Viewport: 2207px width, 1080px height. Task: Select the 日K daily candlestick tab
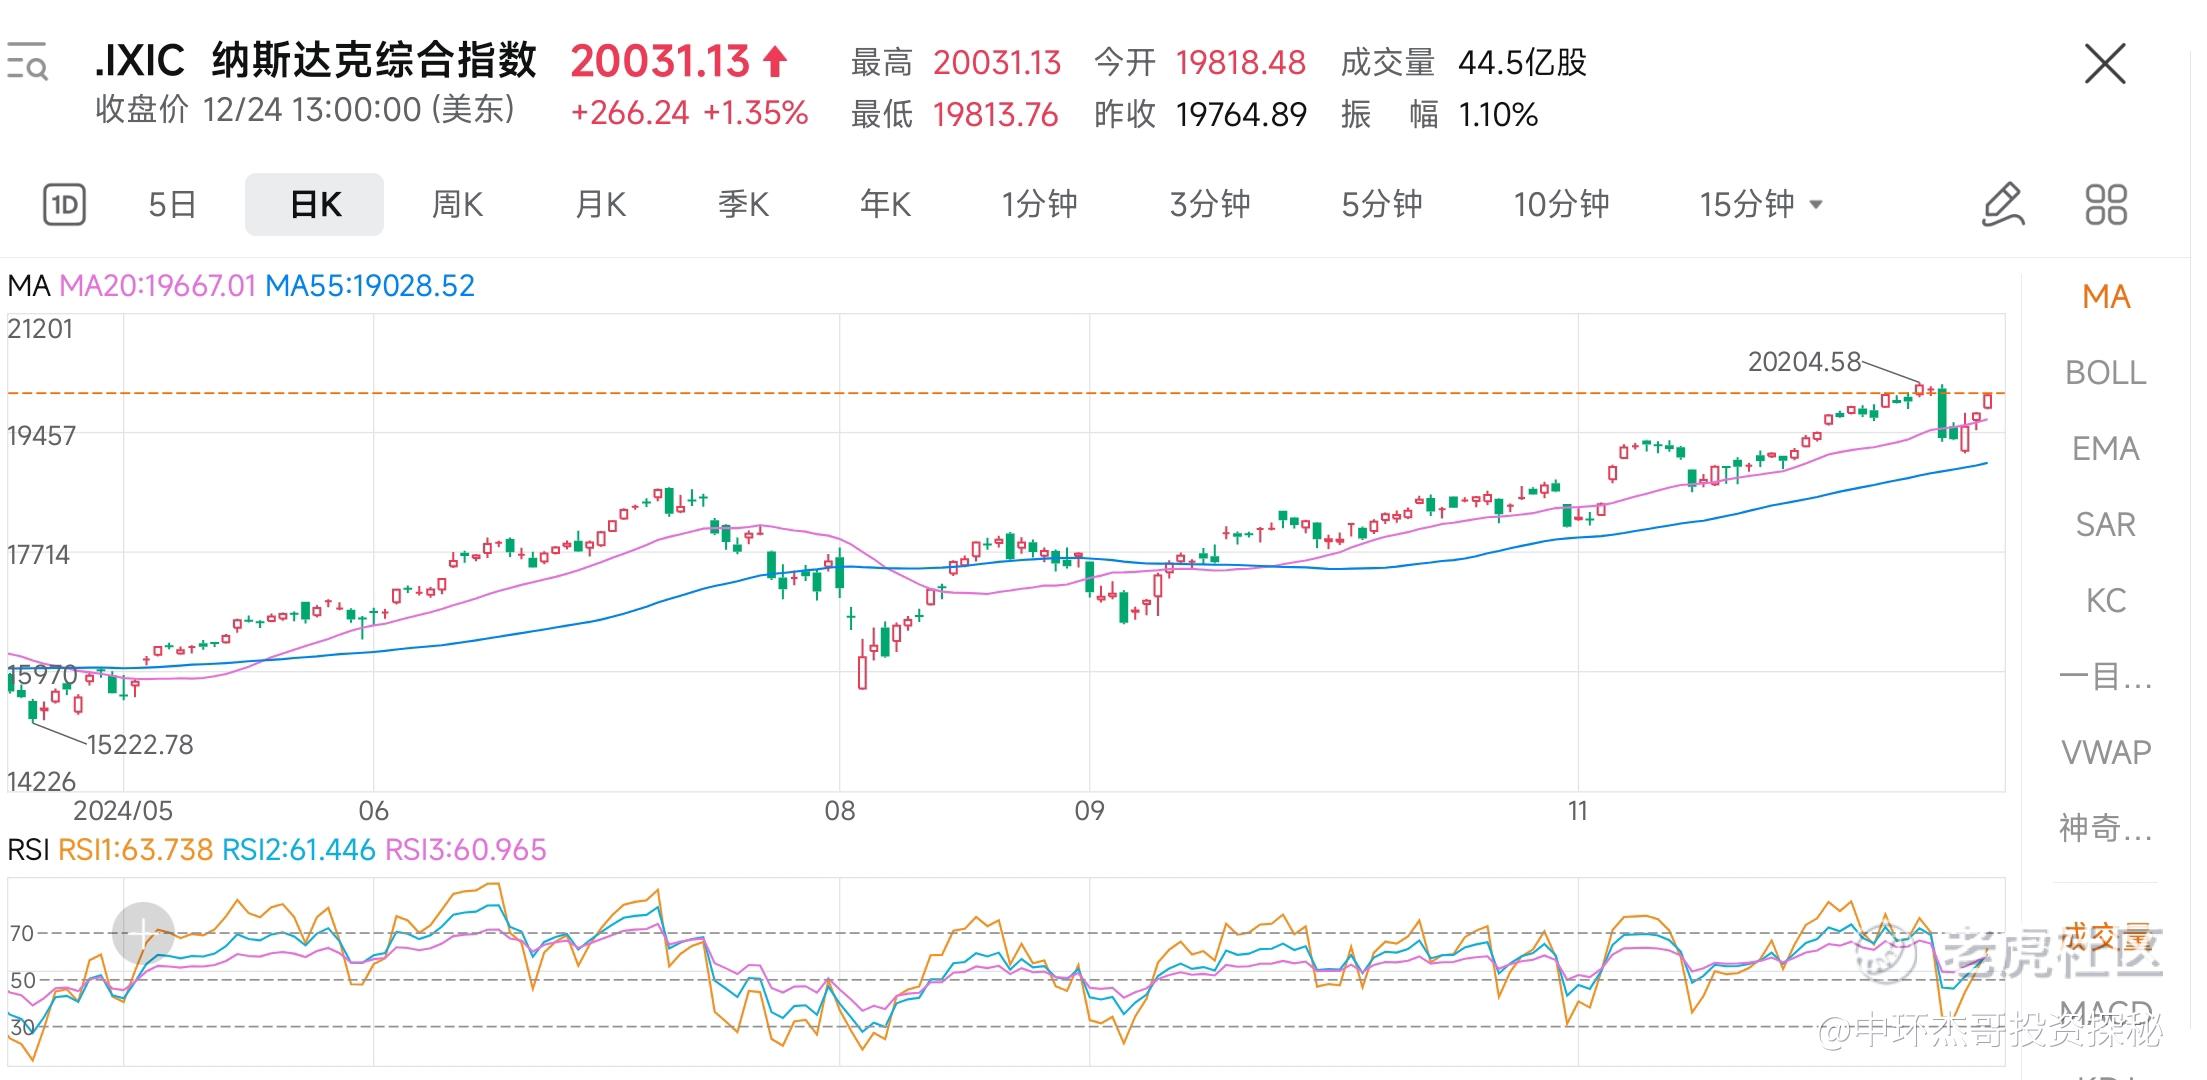(x=315, y=205)
